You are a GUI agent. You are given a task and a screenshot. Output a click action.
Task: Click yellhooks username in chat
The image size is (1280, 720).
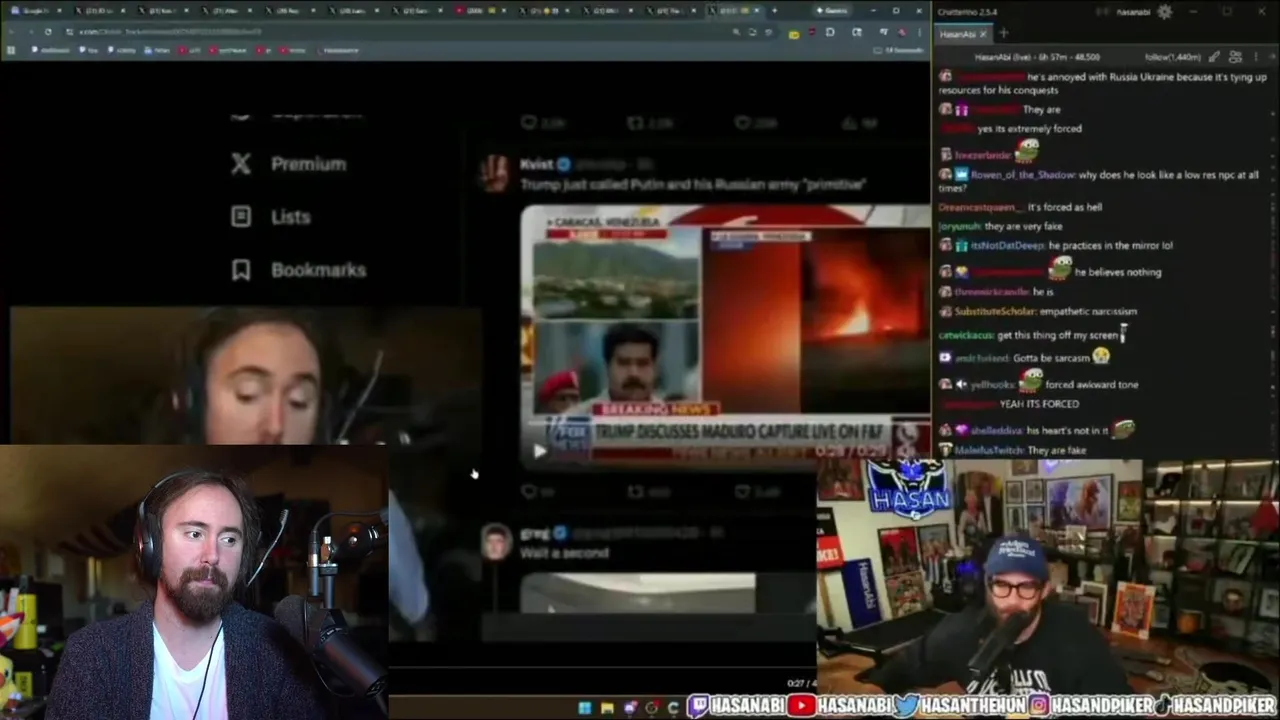tap(992, 384)
